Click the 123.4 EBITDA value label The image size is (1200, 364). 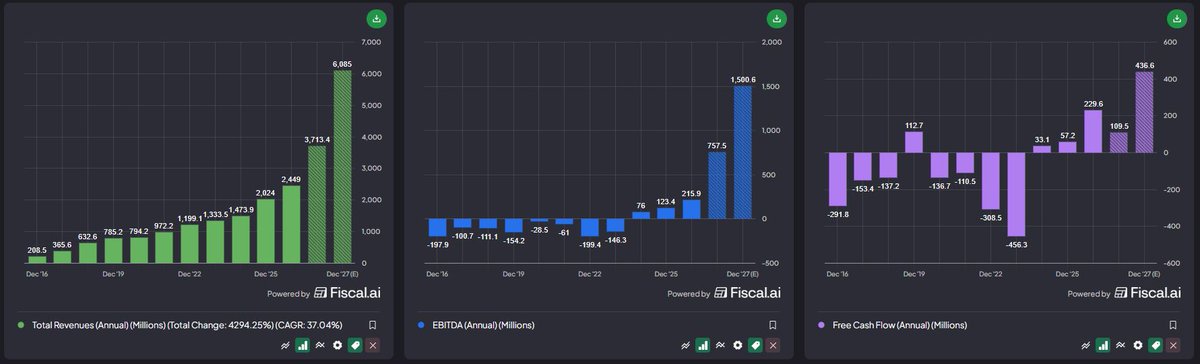(x=667, y=201)
